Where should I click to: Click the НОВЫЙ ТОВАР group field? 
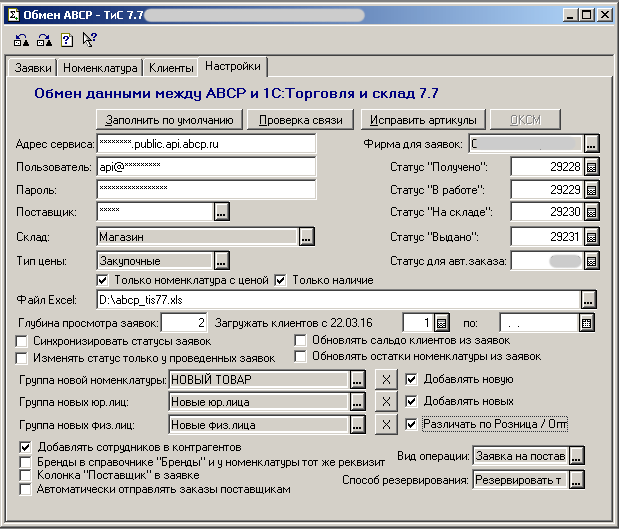[259, 380]
